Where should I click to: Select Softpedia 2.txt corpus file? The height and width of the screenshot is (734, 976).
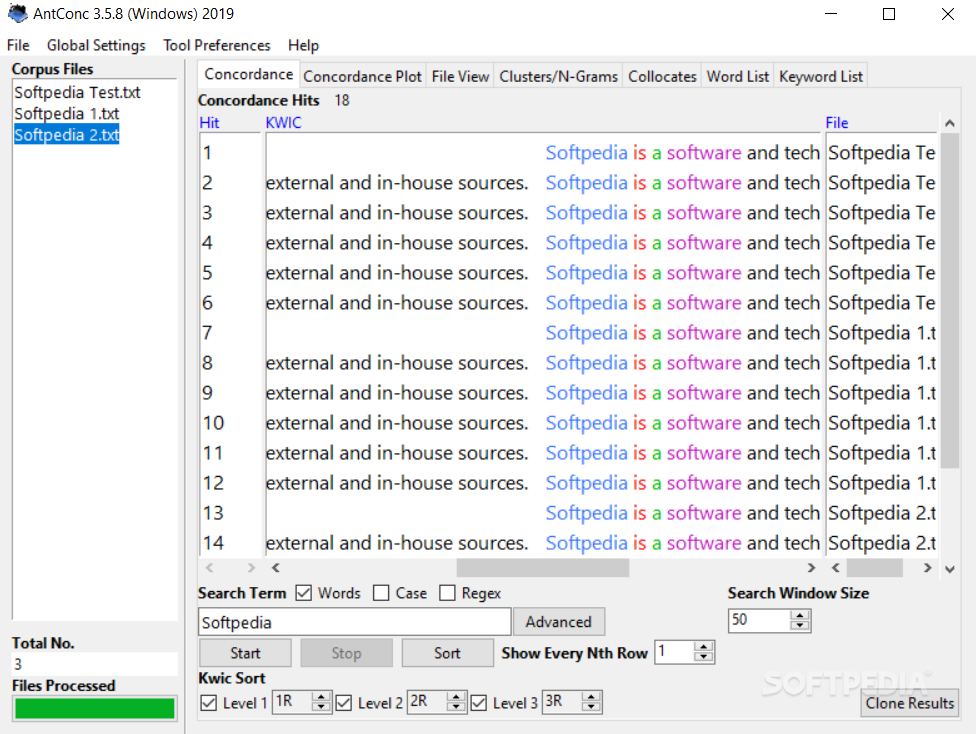coord(67,135)
